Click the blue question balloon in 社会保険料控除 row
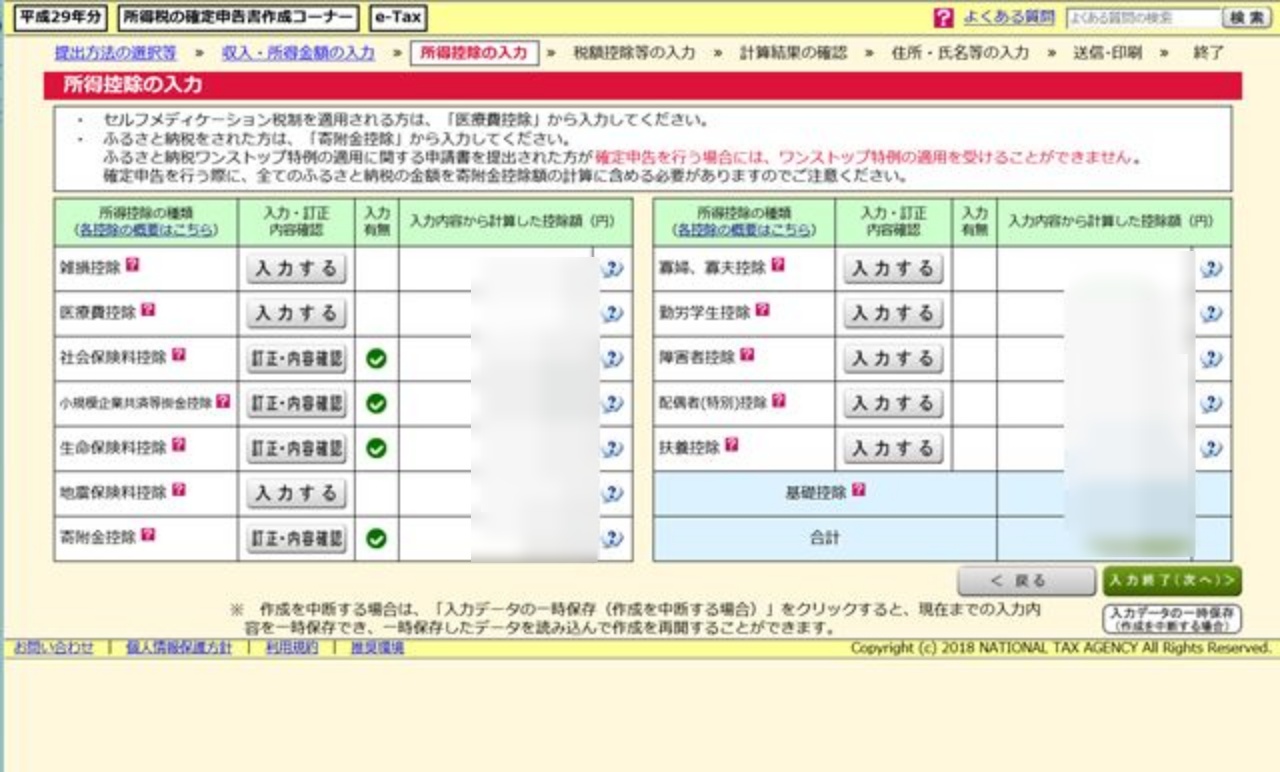Screen dimensions: 1280x772 (x=612, y=358)
